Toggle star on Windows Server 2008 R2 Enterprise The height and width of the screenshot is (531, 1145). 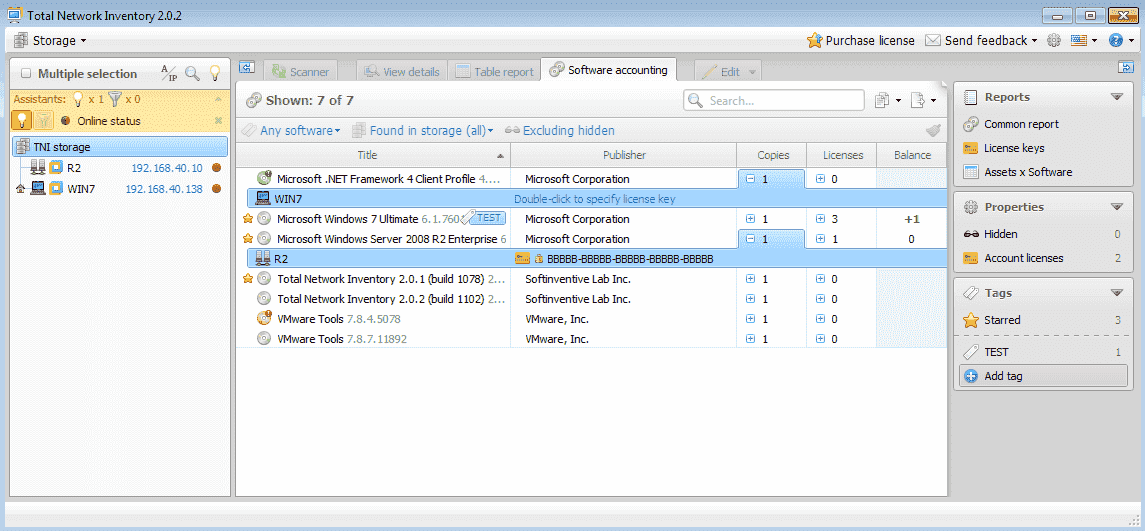click(x=248, y=238)
